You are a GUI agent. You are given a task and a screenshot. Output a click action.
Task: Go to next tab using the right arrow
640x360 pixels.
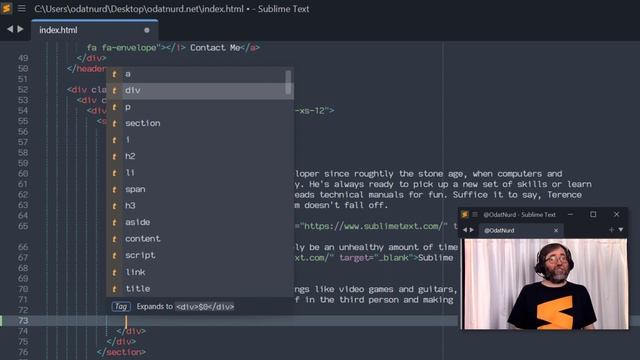click(20, 29)
